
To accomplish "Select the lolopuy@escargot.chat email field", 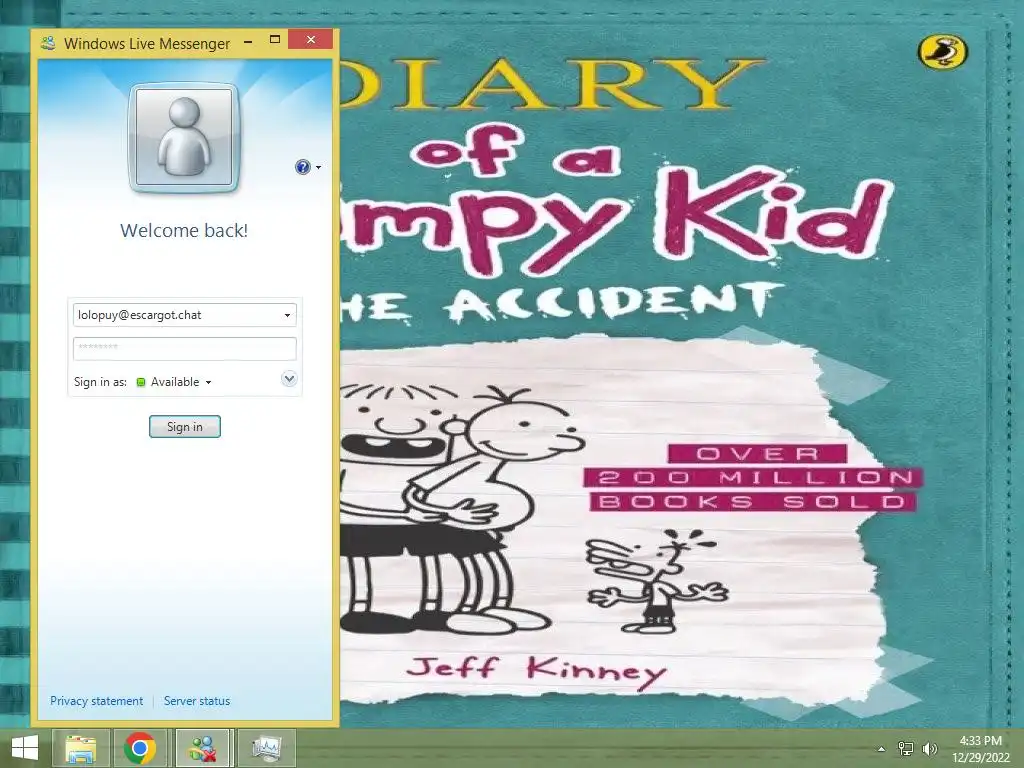I will [x=185, y=315].
